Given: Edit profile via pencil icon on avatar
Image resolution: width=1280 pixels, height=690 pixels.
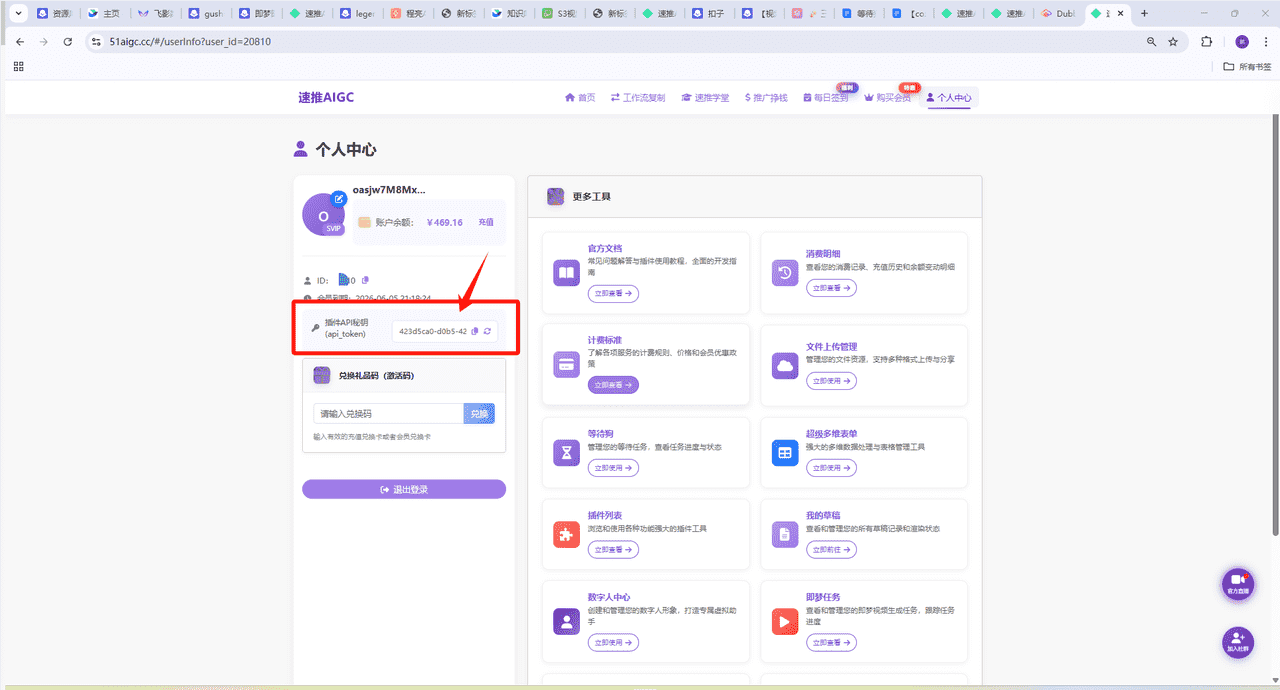Looking at the screenshot, I should coord(338,199).
